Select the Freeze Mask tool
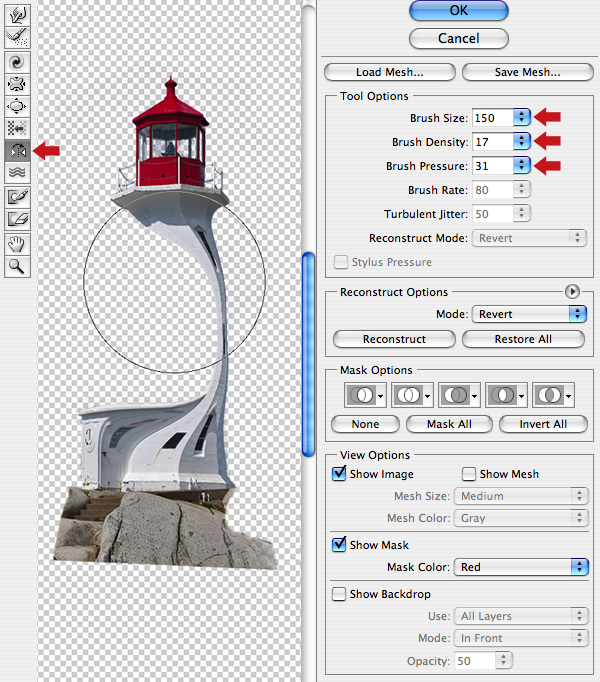 17,197
